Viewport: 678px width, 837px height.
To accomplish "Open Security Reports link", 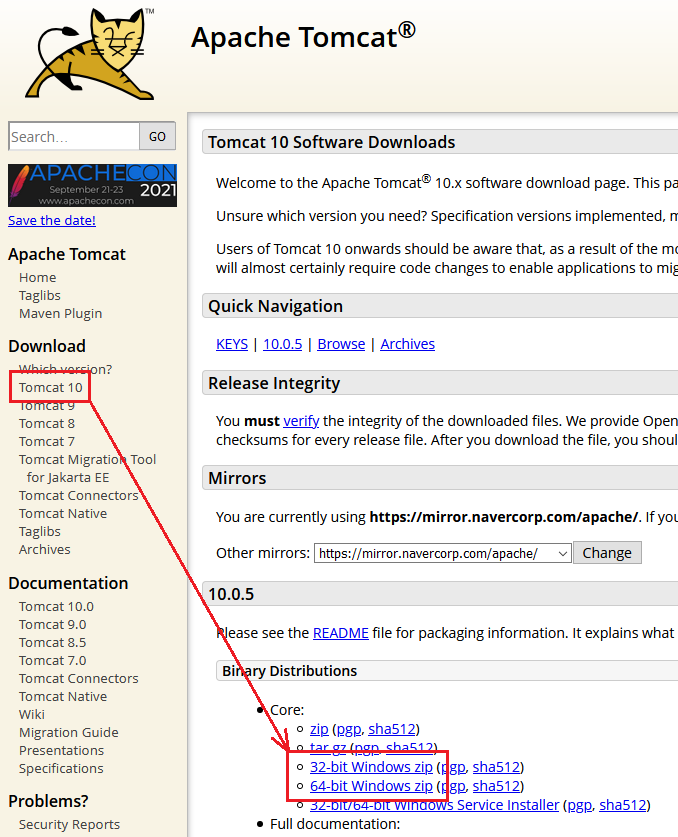I will 69,825.
